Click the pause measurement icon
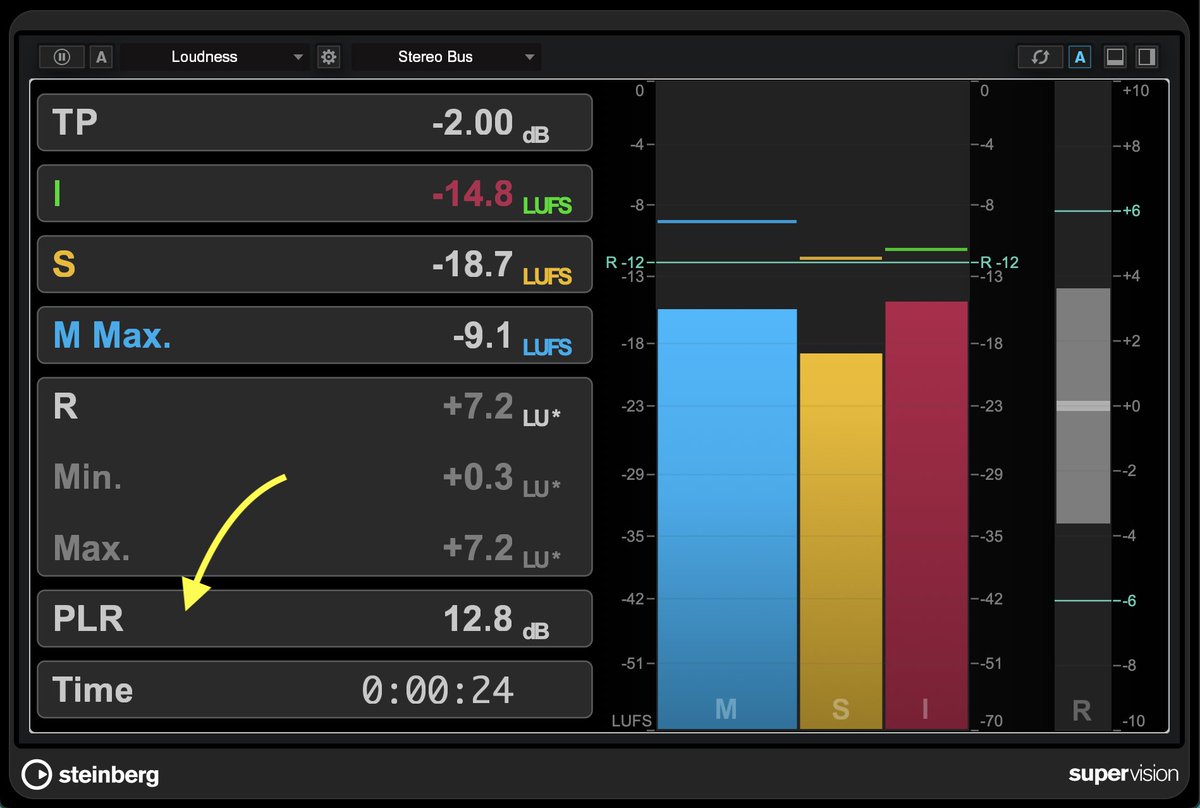 pyautogui.click(x=62, y=57)
